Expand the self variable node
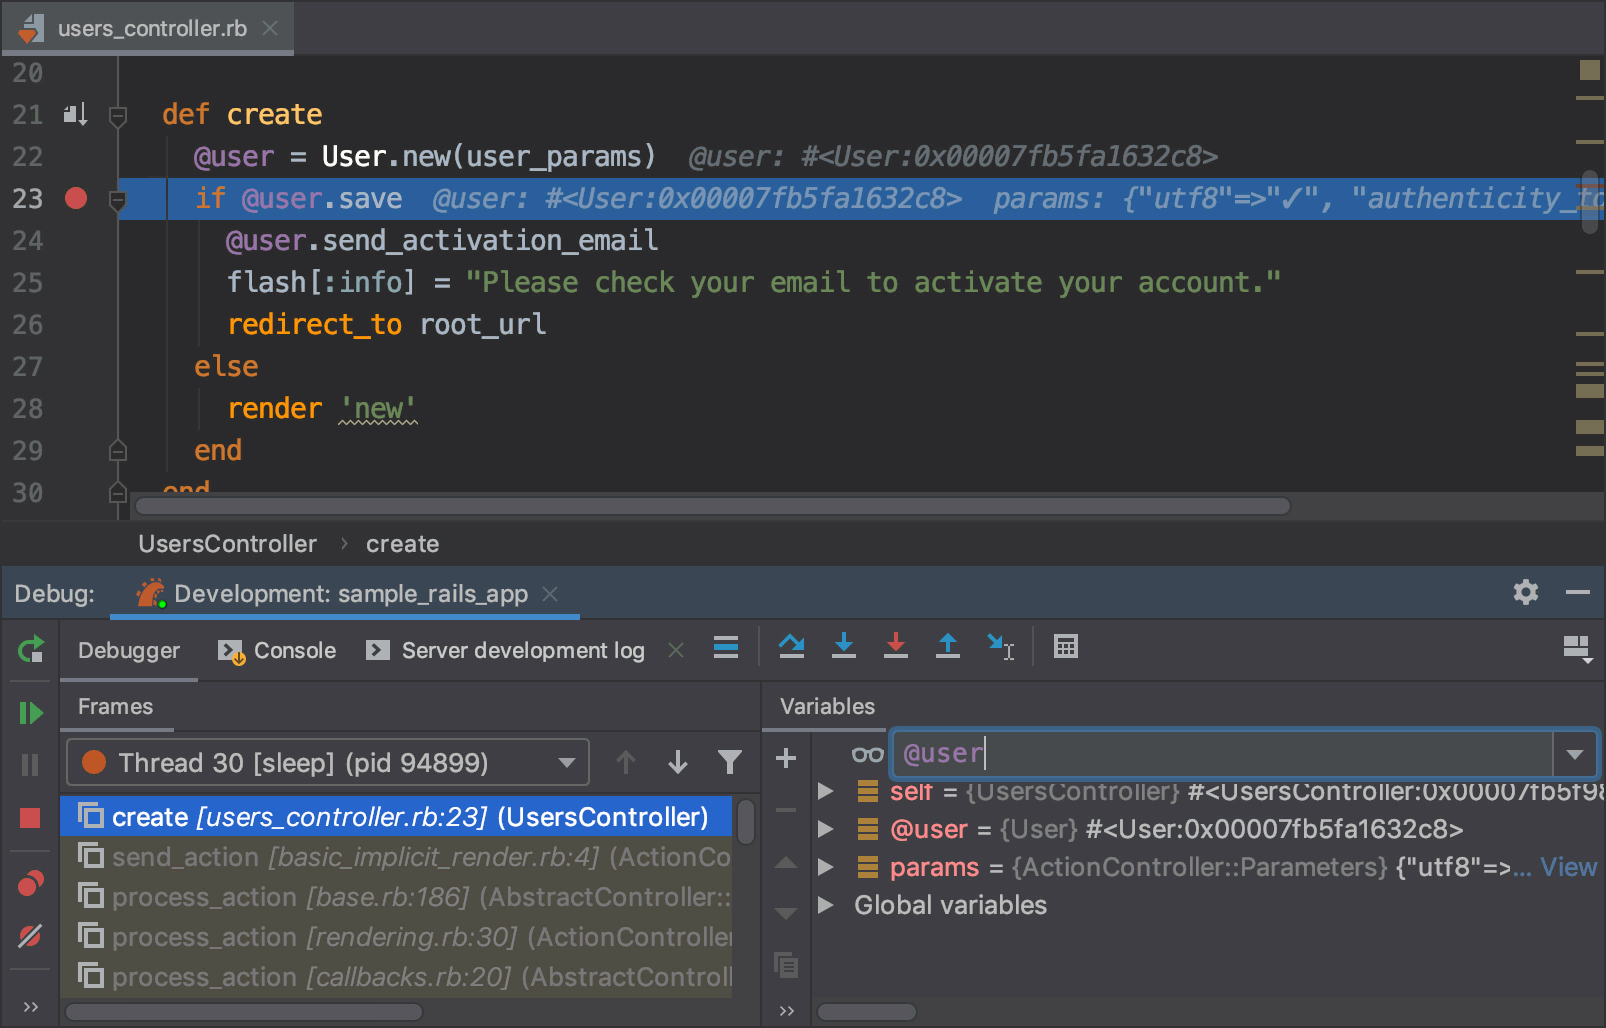1606x1028 pixels. [x=826, y=791]
